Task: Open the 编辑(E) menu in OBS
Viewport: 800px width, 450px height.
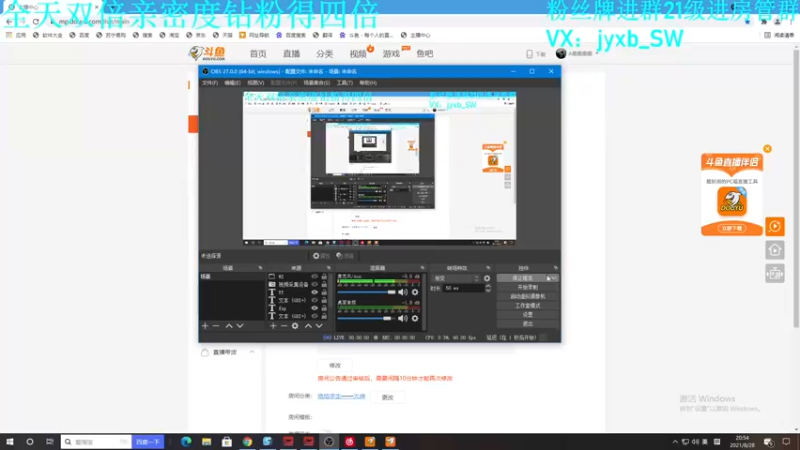Action: 232,83
